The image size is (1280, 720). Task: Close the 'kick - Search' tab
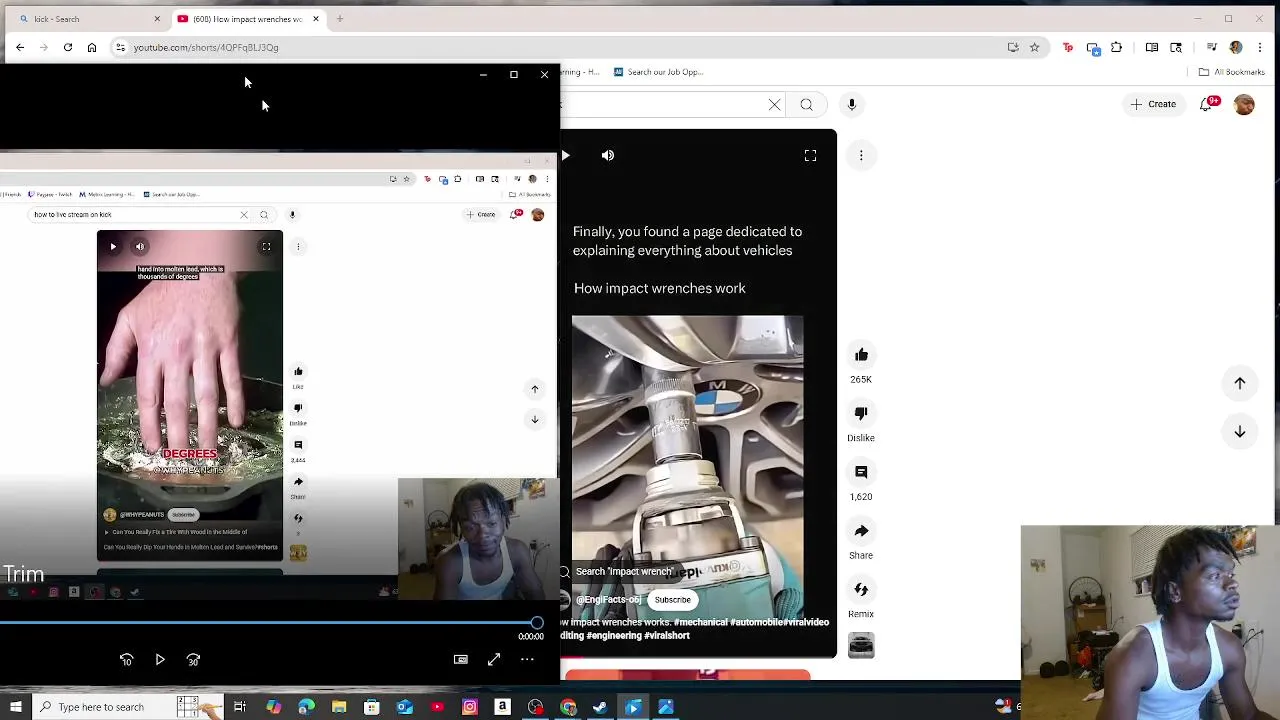point(157,19)
